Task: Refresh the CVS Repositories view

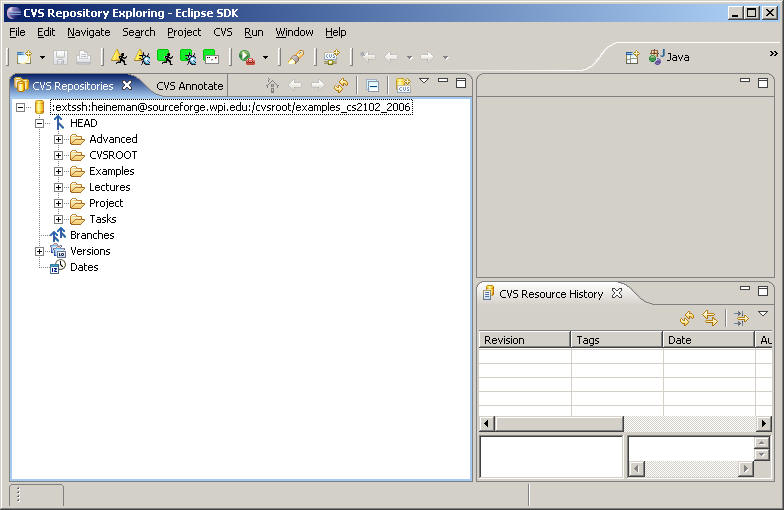Action: (x=342, y=86)
